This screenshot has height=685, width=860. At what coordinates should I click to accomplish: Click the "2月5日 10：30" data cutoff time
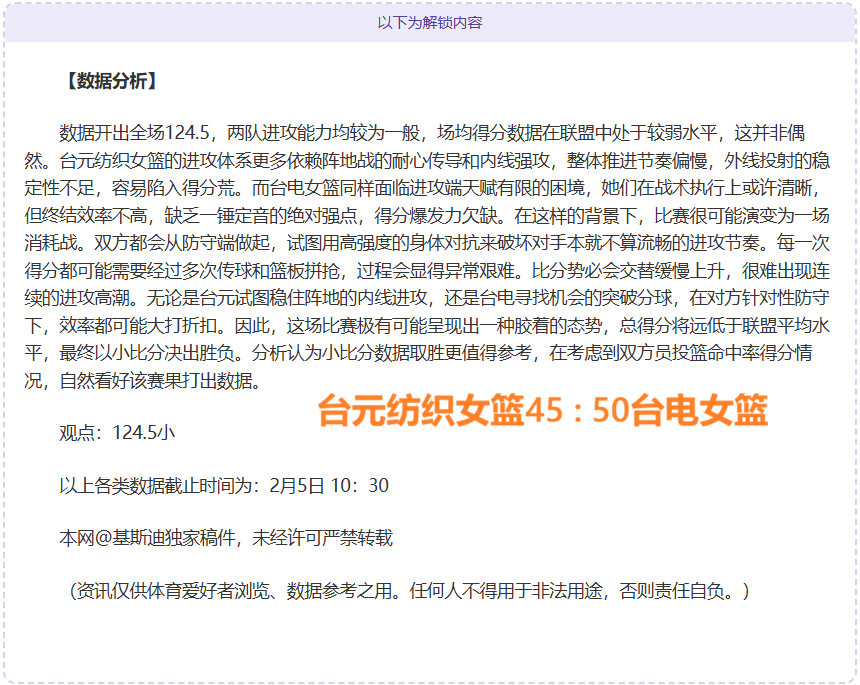[x=329, y=486]
